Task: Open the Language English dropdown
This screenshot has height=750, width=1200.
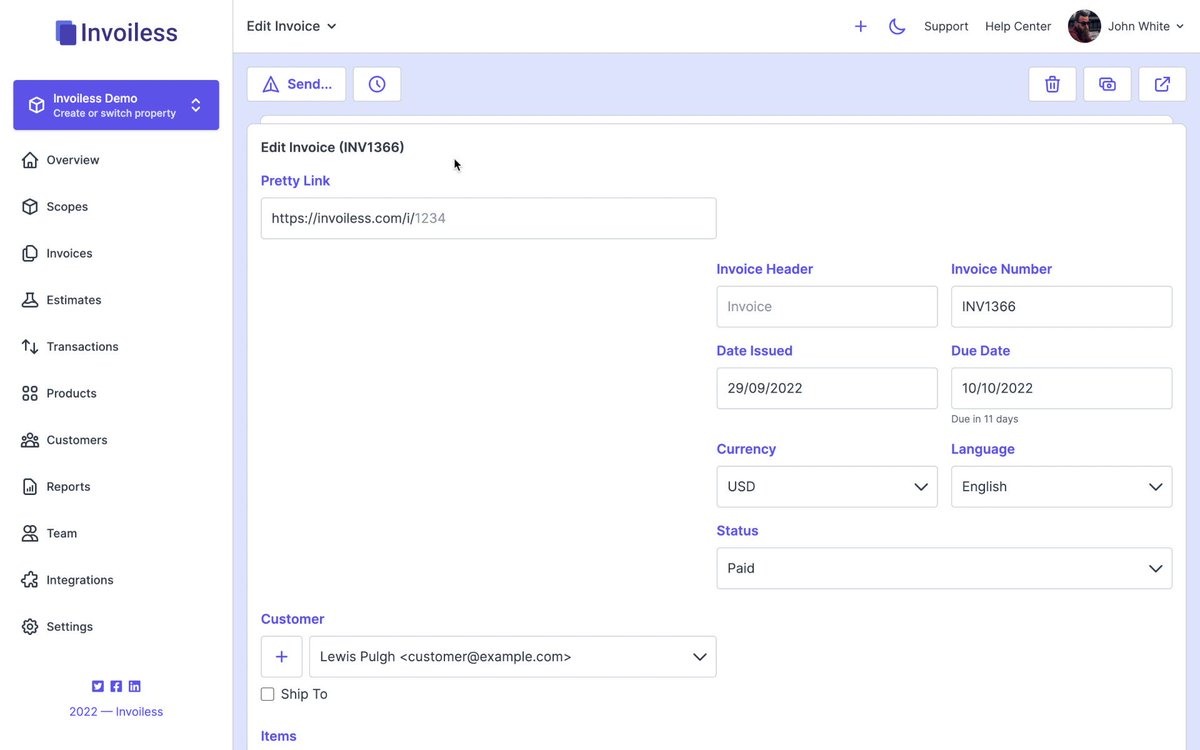Action: (x=1061, y=487)
